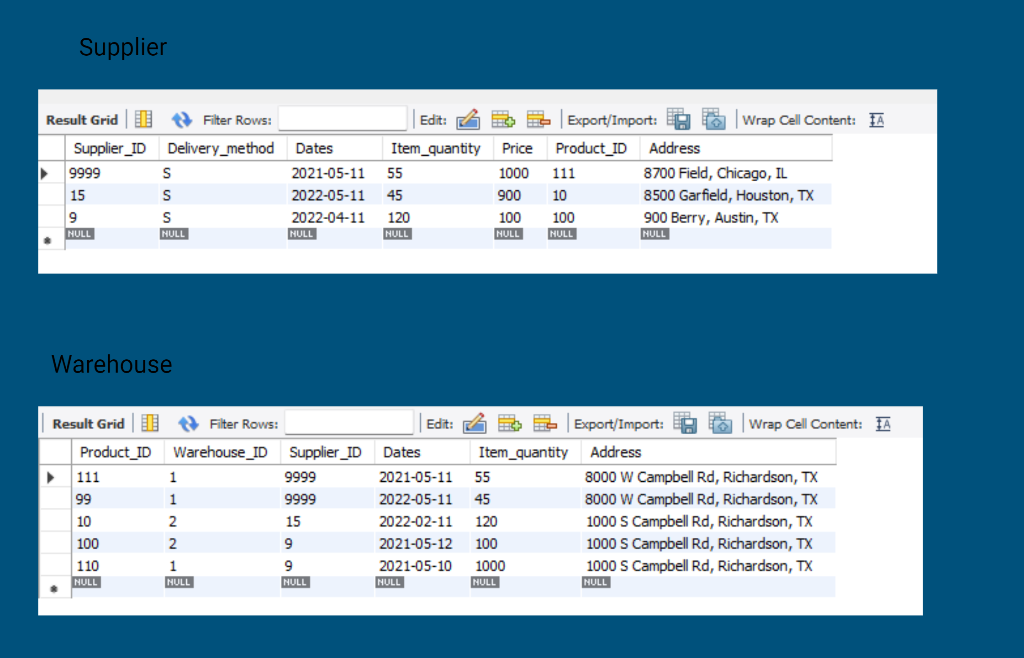Select the Insert New Row icon in Warehouse grid
1024x658 pixels.
pos(509,423)
